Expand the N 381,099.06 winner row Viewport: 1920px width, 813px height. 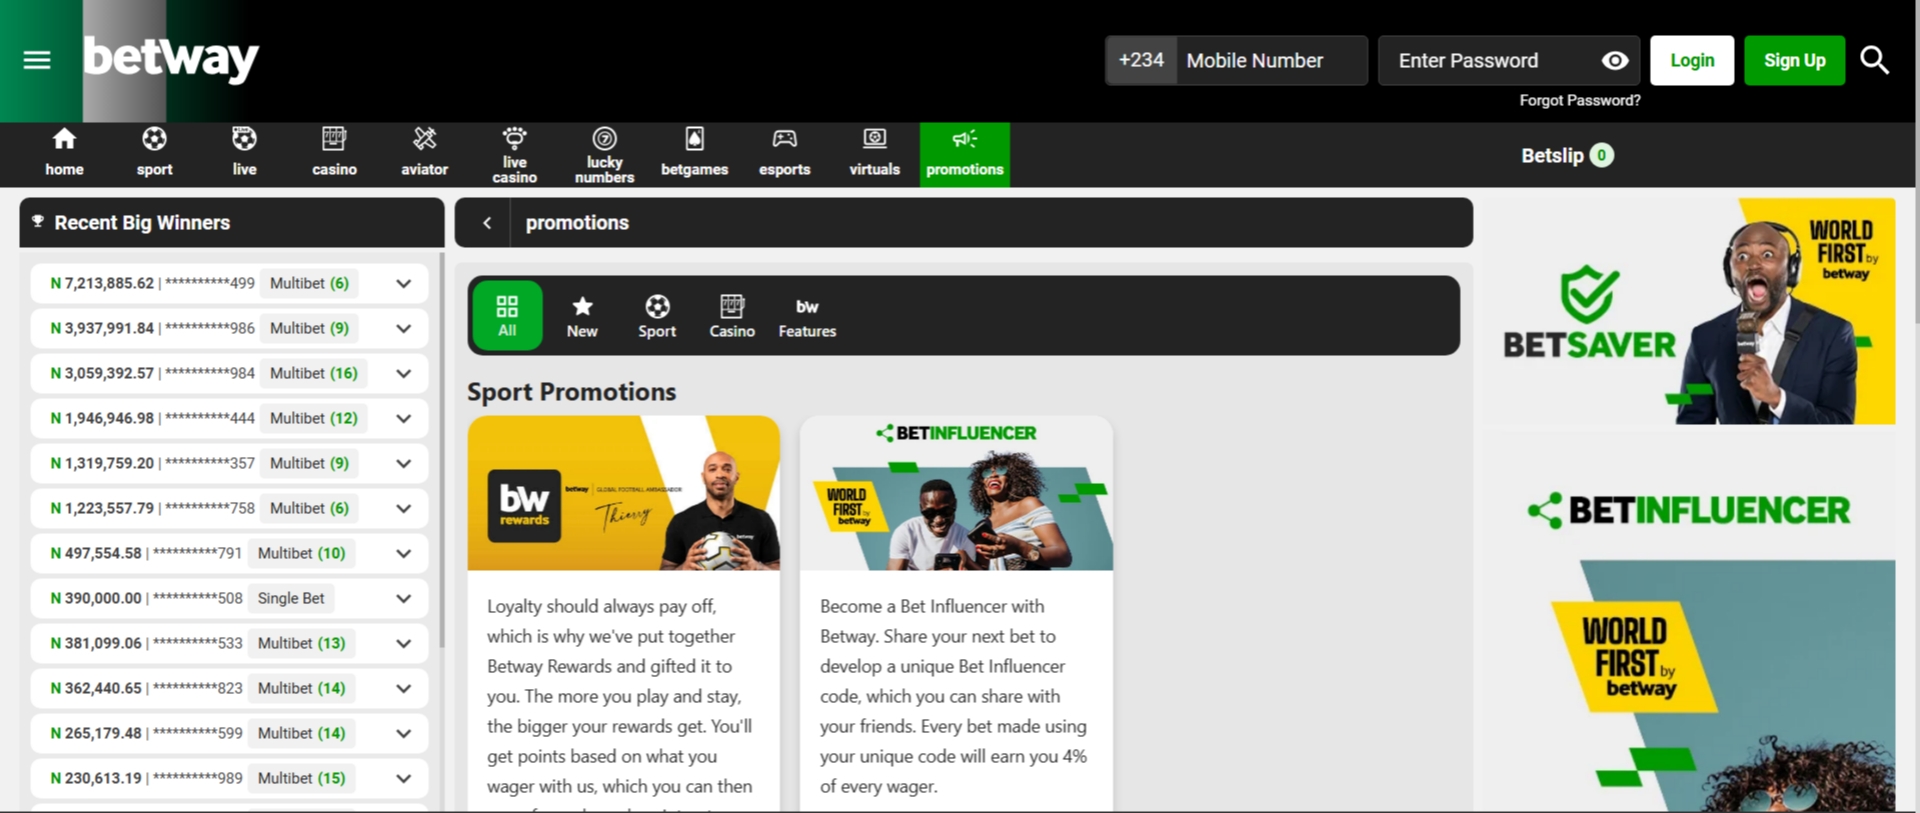click(403, 643)
